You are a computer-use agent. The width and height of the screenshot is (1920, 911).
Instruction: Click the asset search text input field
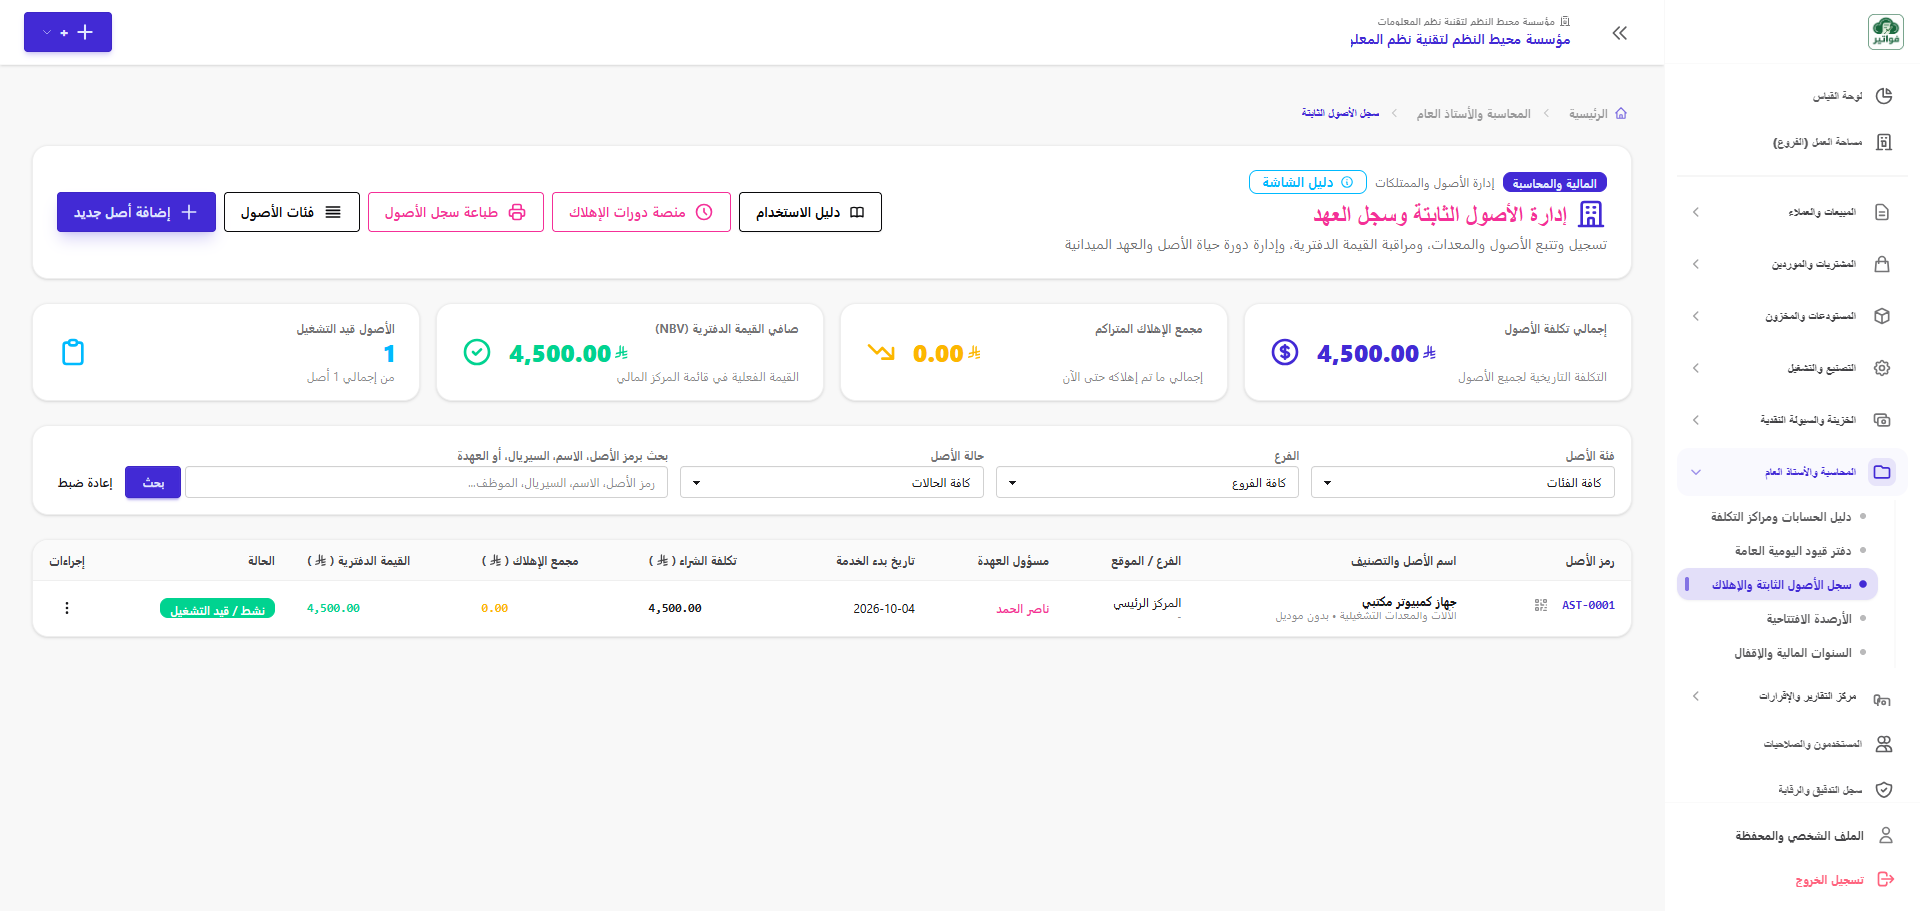(x=426, y=482)
